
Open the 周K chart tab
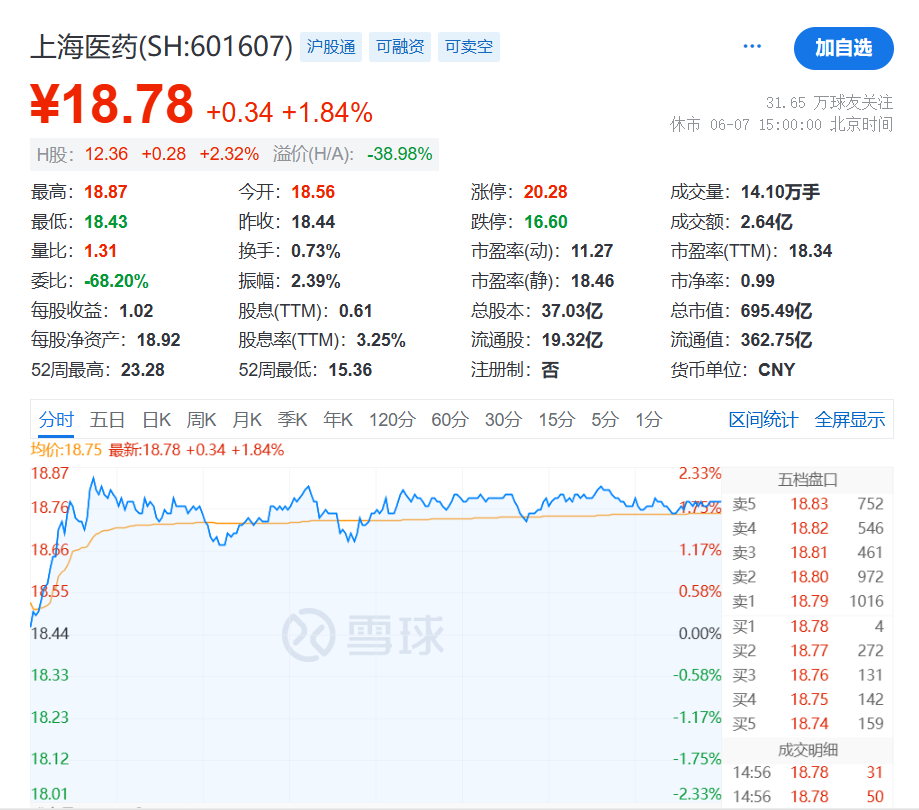201,420
